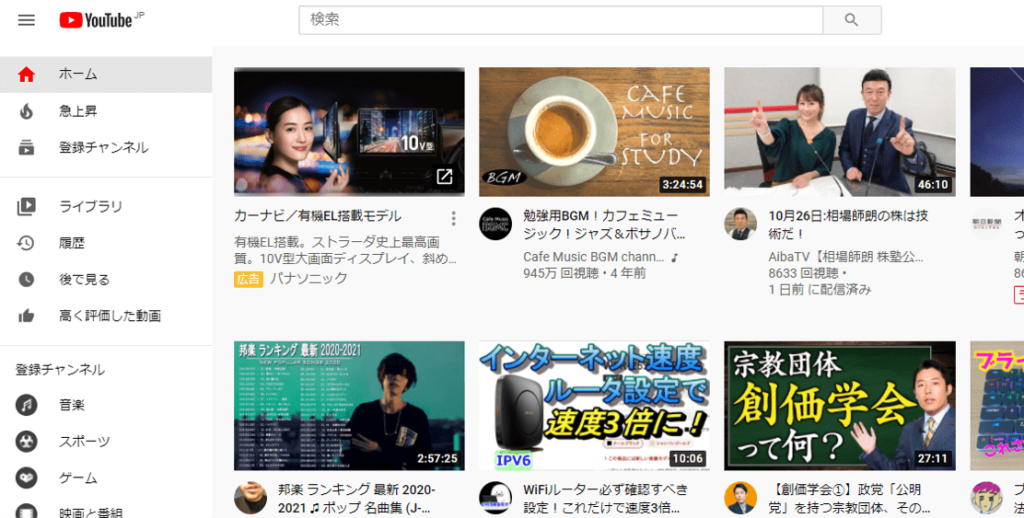Click the search (検索) text field
The width and height of the screenshot is (1024, 518).
[x=560, y=20]
